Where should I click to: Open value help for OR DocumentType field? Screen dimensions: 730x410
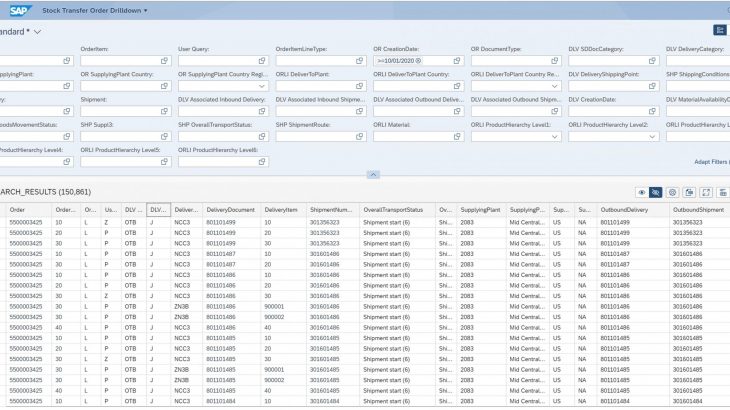pyautogui.click(x=553, y=61)
